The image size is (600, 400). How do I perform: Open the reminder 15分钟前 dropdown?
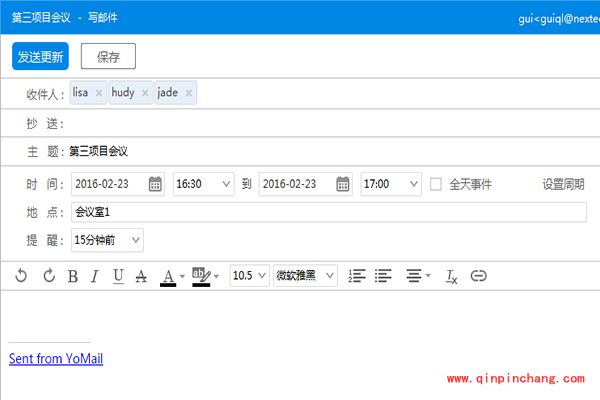point(107,240)
